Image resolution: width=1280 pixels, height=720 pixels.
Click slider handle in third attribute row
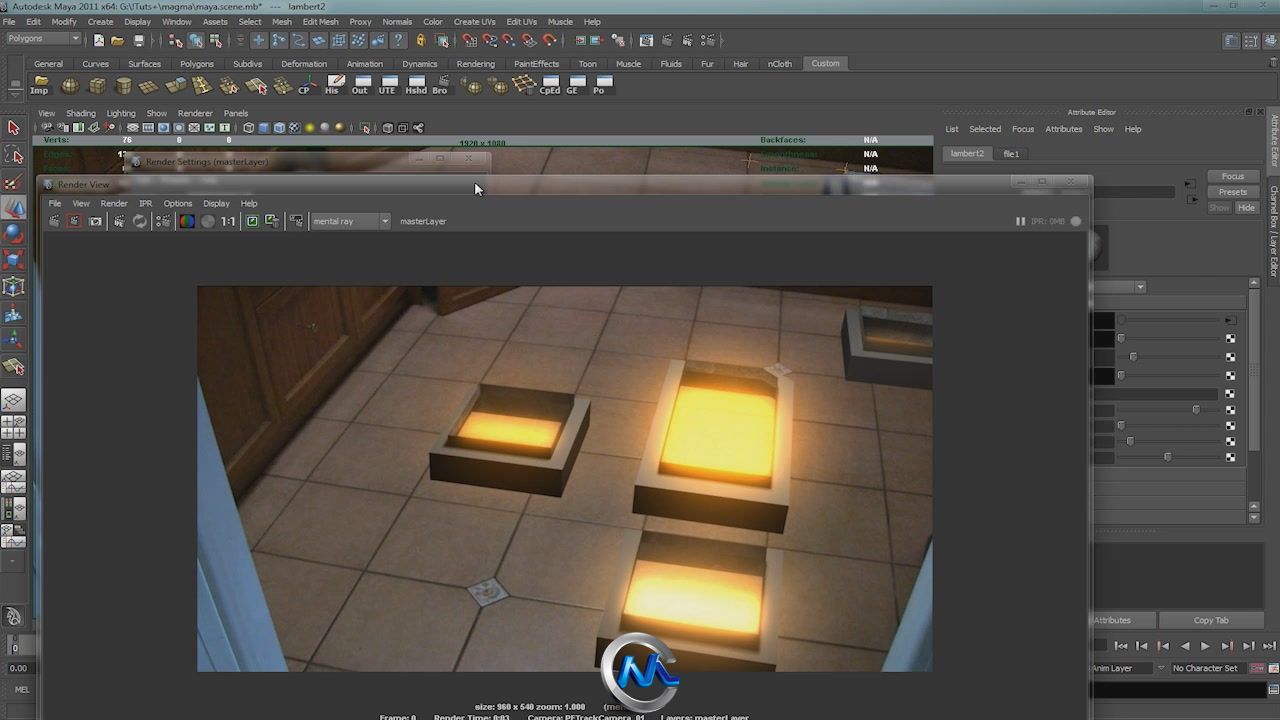[x=1133, y=357]
